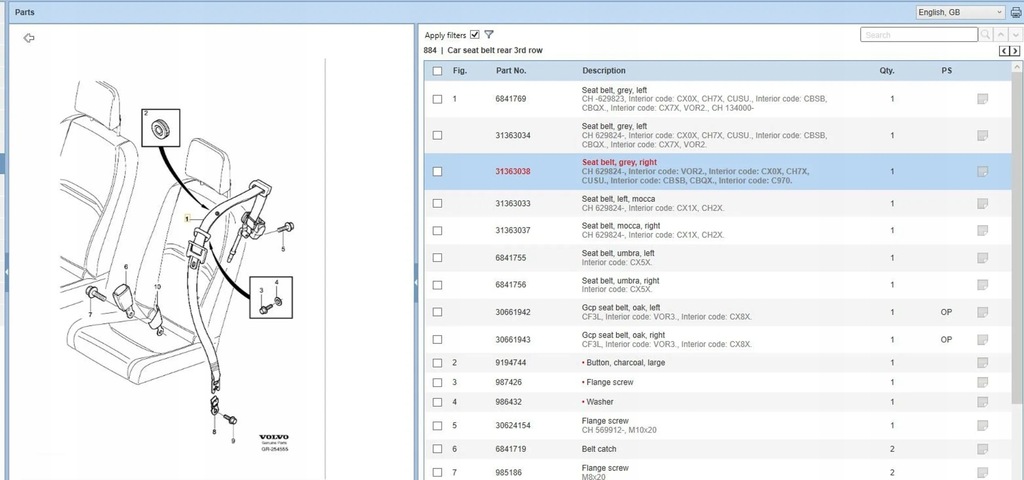
Task: Click part number 31363038 link
Action: click(512, 172)
